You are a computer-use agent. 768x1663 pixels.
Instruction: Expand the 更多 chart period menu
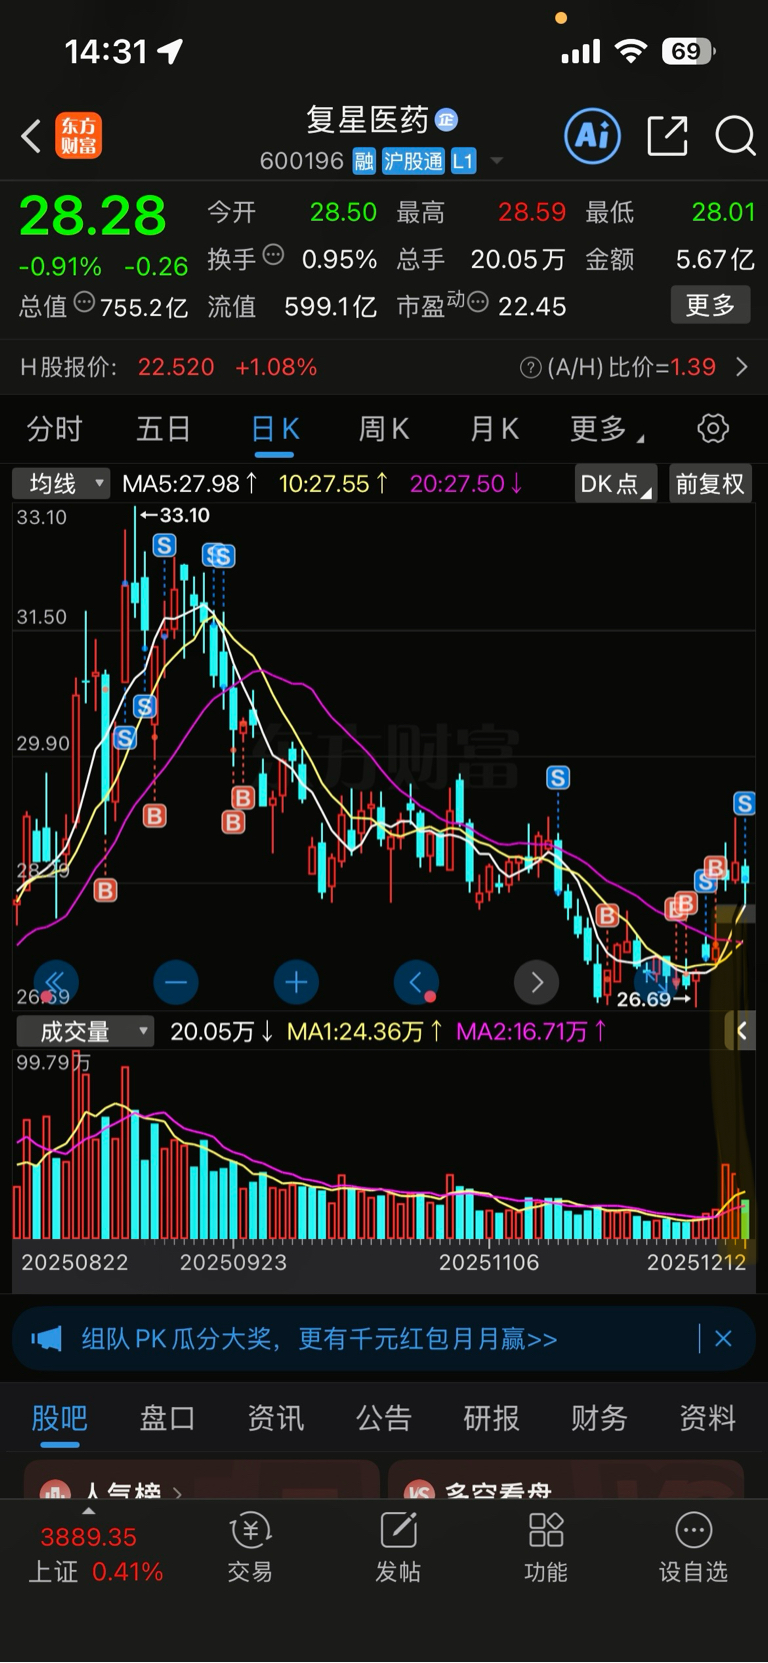tap(607, 429)
